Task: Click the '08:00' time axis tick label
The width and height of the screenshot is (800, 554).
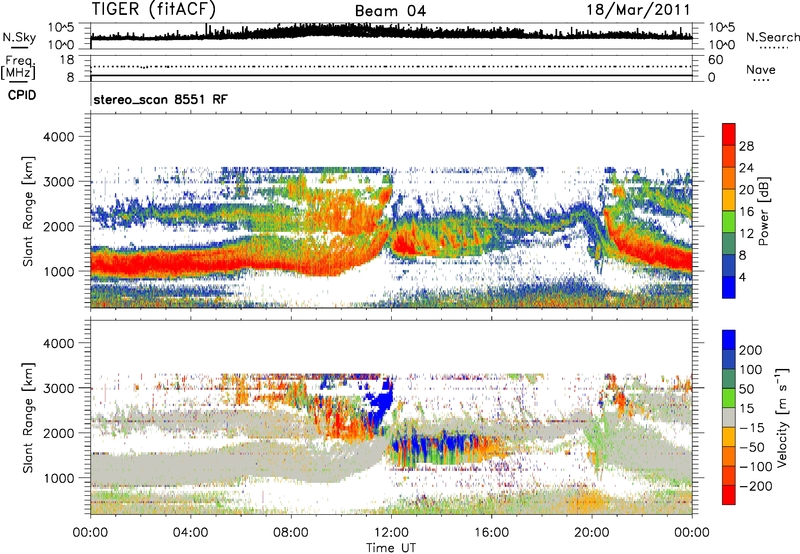Action: click(291, 533)
